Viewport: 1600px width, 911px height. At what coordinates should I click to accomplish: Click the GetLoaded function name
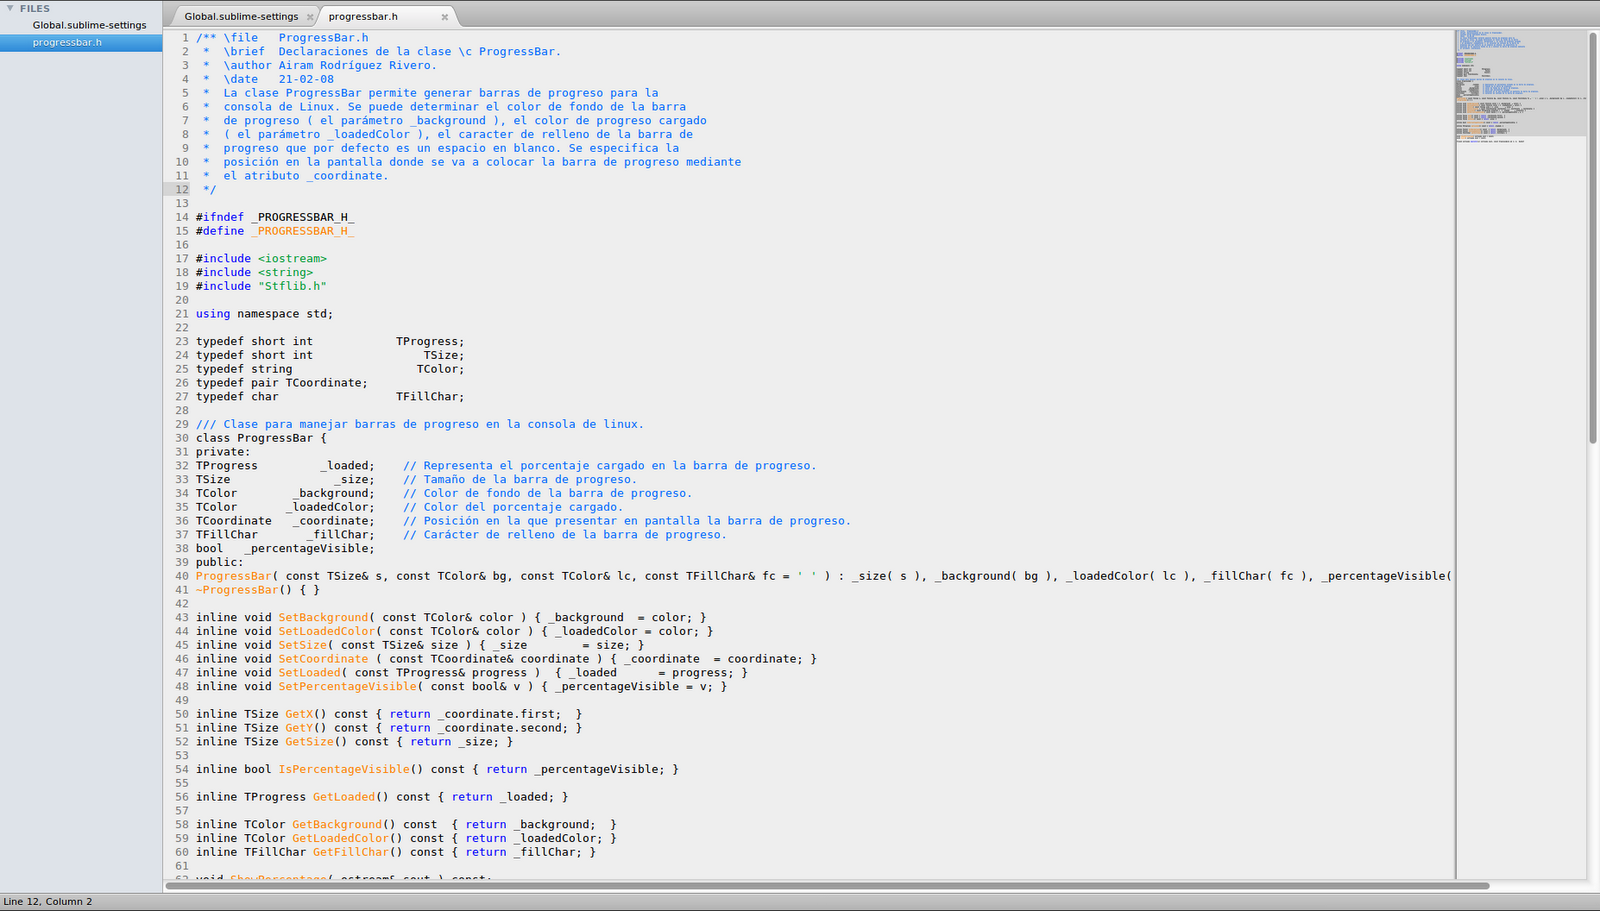coord(343,796)
